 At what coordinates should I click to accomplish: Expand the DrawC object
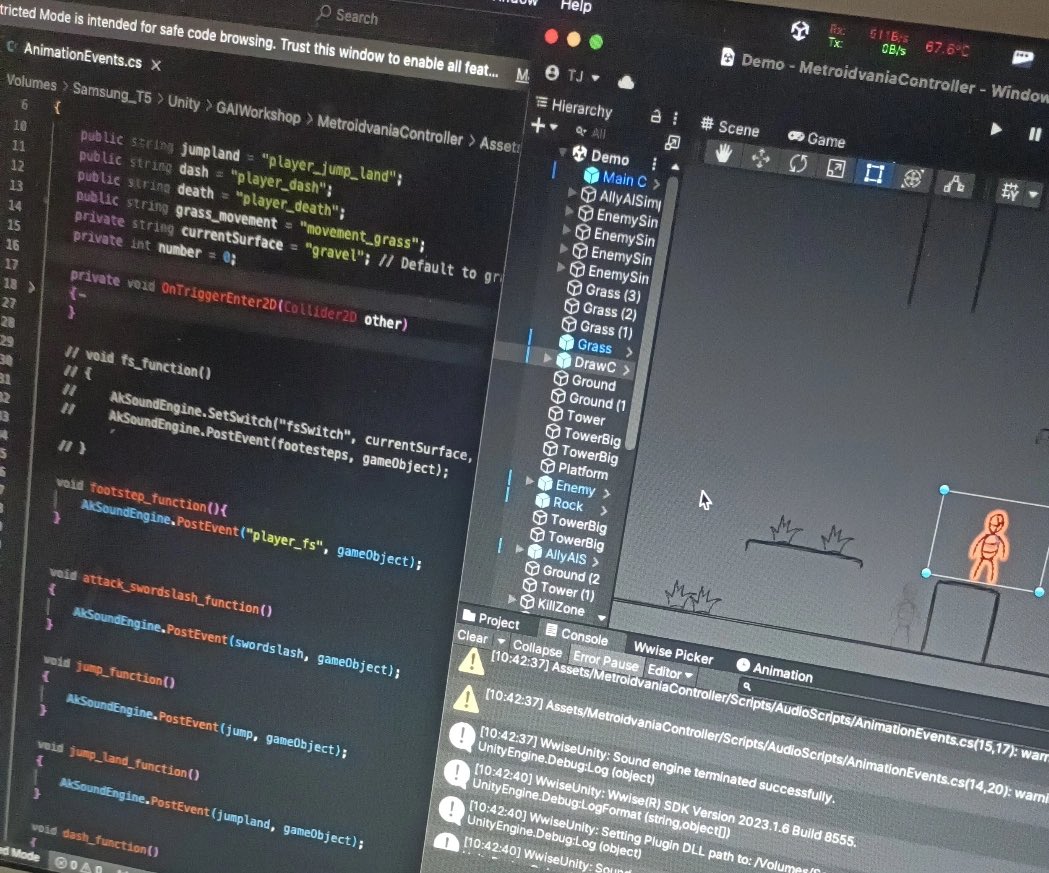pyautogui.click(x=548, y=358)
